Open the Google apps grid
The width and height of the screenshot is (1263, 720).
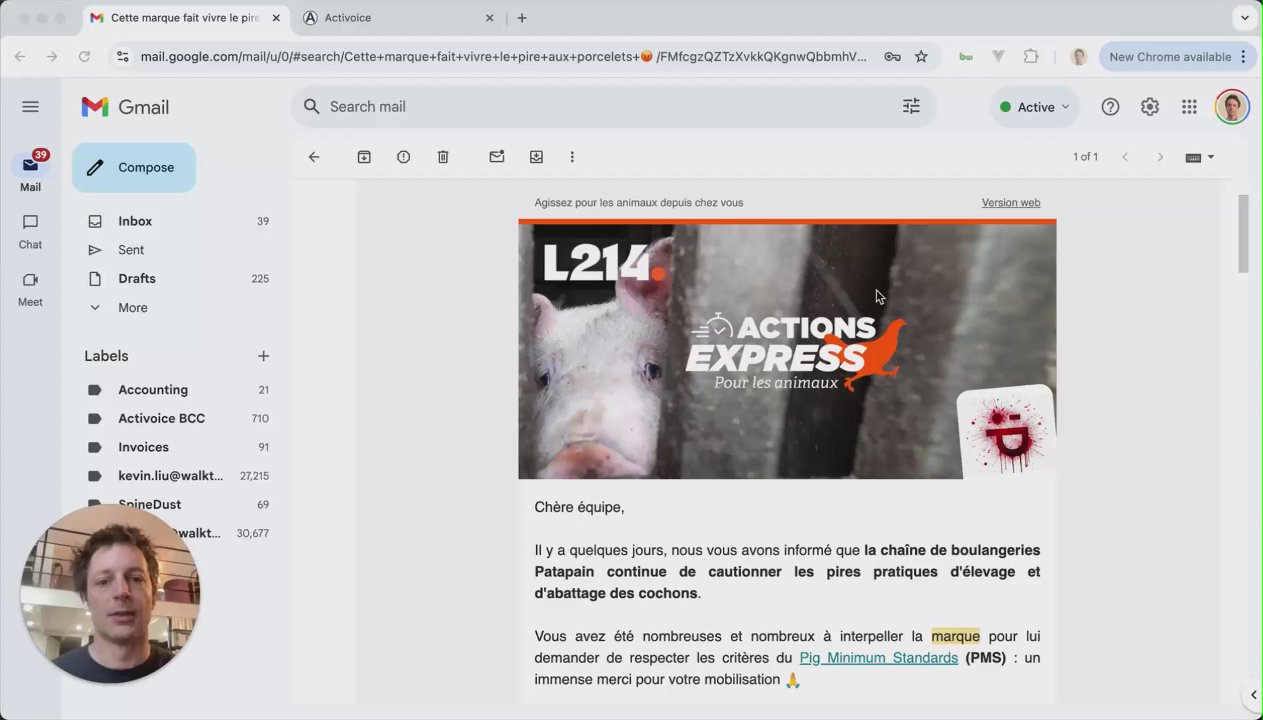coord(1189,107)
